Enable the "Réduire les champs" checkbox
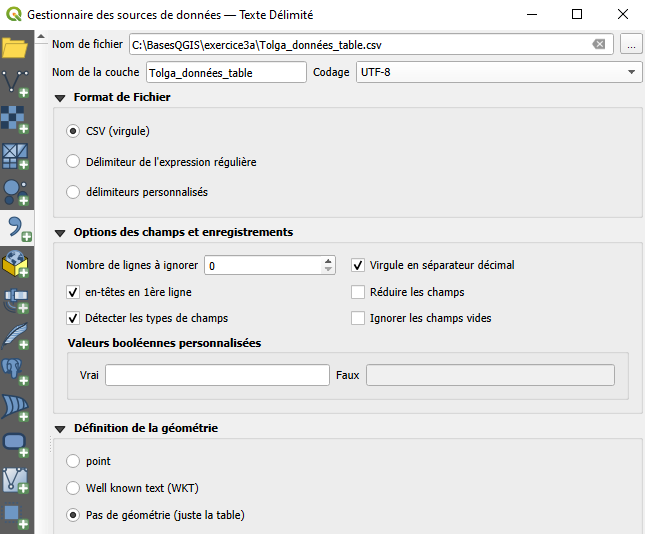The height and width of the screenshot is (534, 645). [x=358, y=292]
